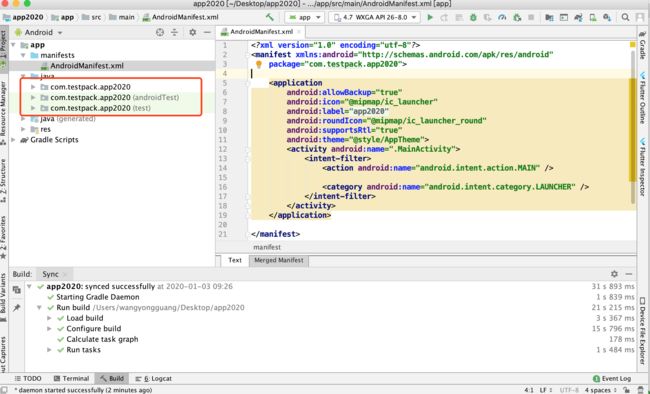This screenshot has height=394, width=650.
Task: Click the 4 spaces indent status entry
Action: 600,390
